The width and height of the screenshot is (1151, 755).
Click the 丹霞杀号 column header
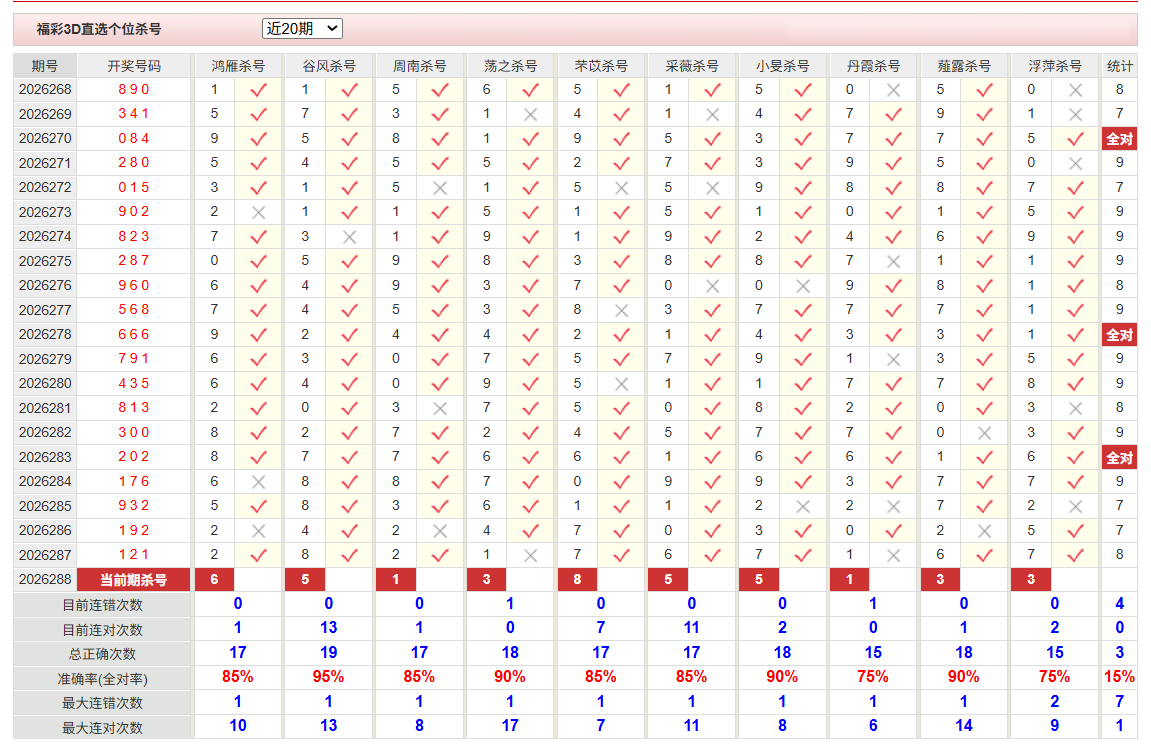[874, 66]
